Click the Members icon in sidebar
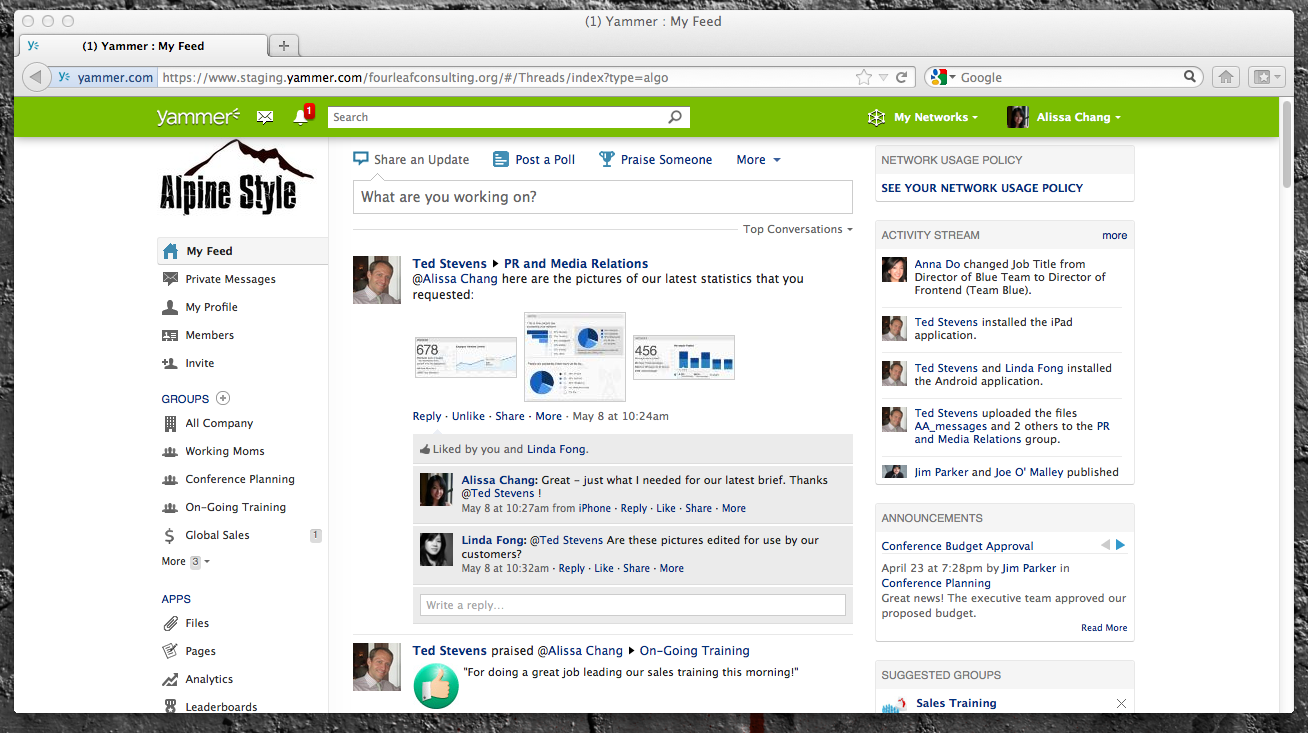Image resolution: width=1308 pixels, height=733 pixels. [170, 335]
